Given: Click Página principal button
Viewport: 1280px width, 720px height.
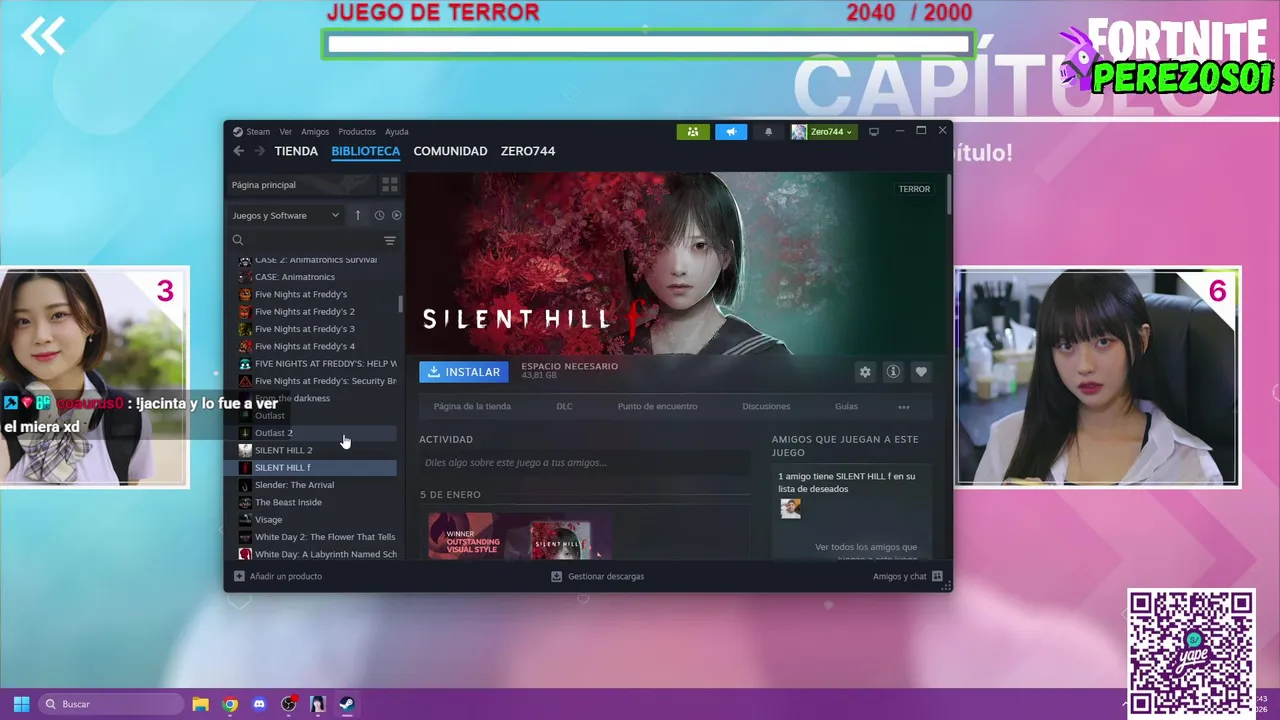Looking at the screenshot, I should (x=301, y=185).
